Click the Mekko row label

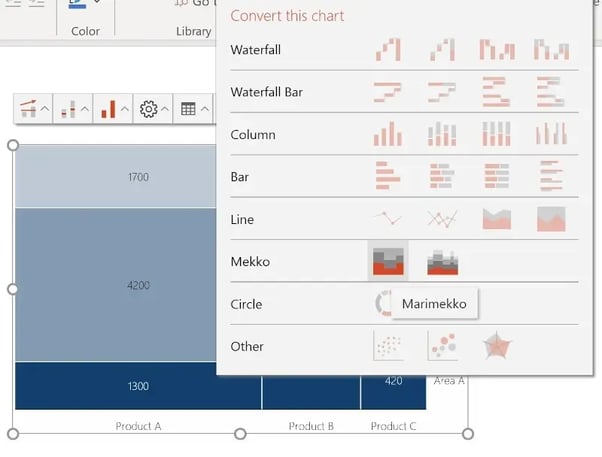coord(250,262)
